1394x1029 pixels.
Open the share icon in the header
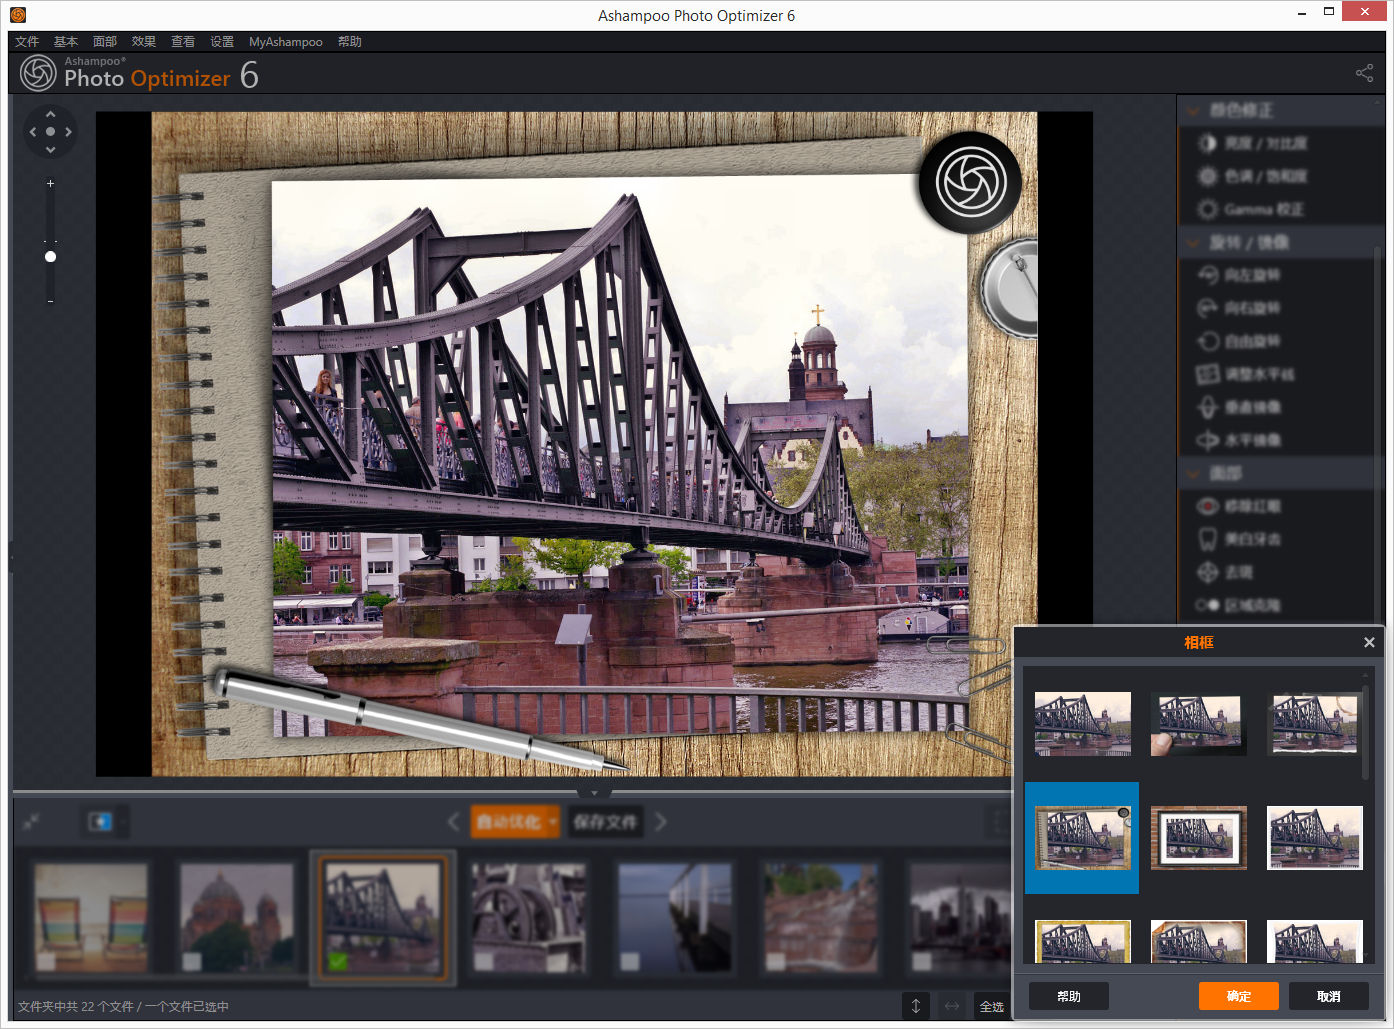click(1364, 73)
